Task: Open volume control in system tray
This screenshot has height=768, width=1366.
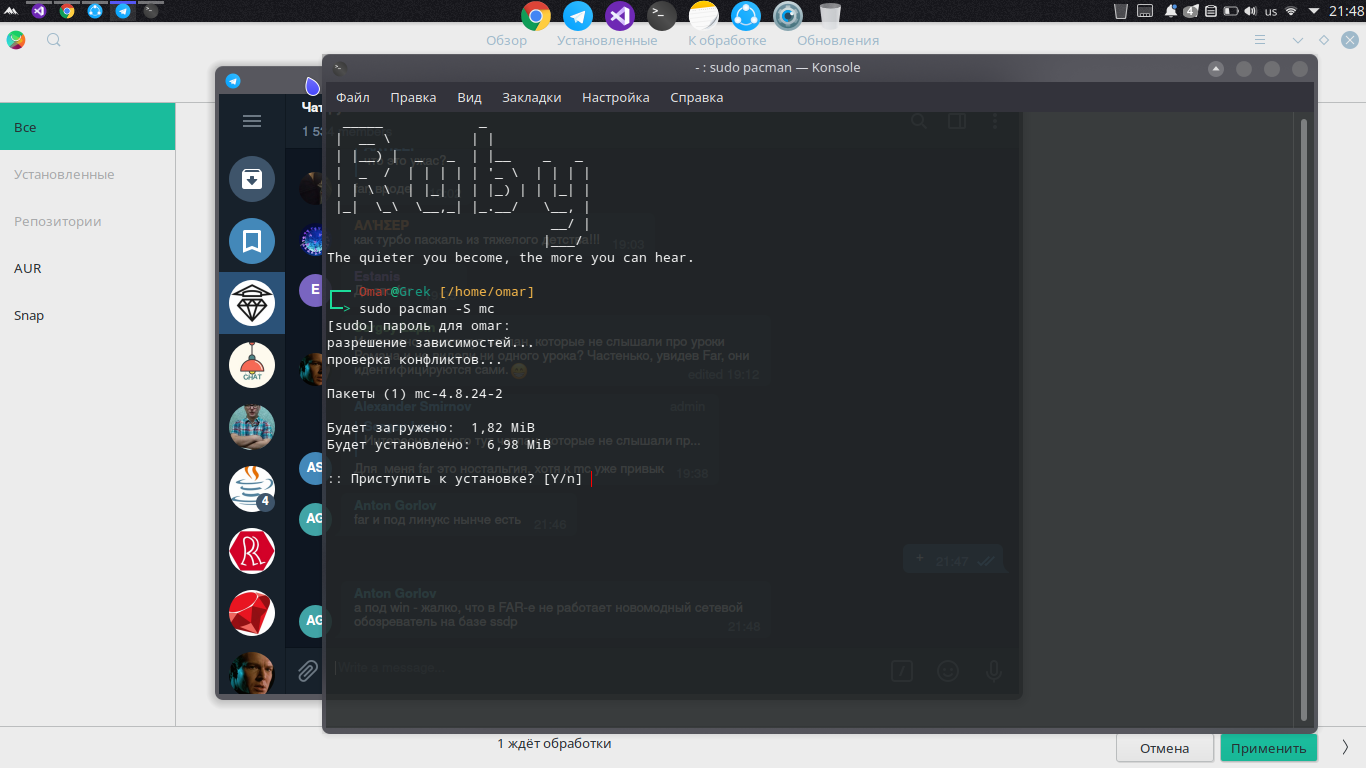Action: click(x=1250, y=11)
